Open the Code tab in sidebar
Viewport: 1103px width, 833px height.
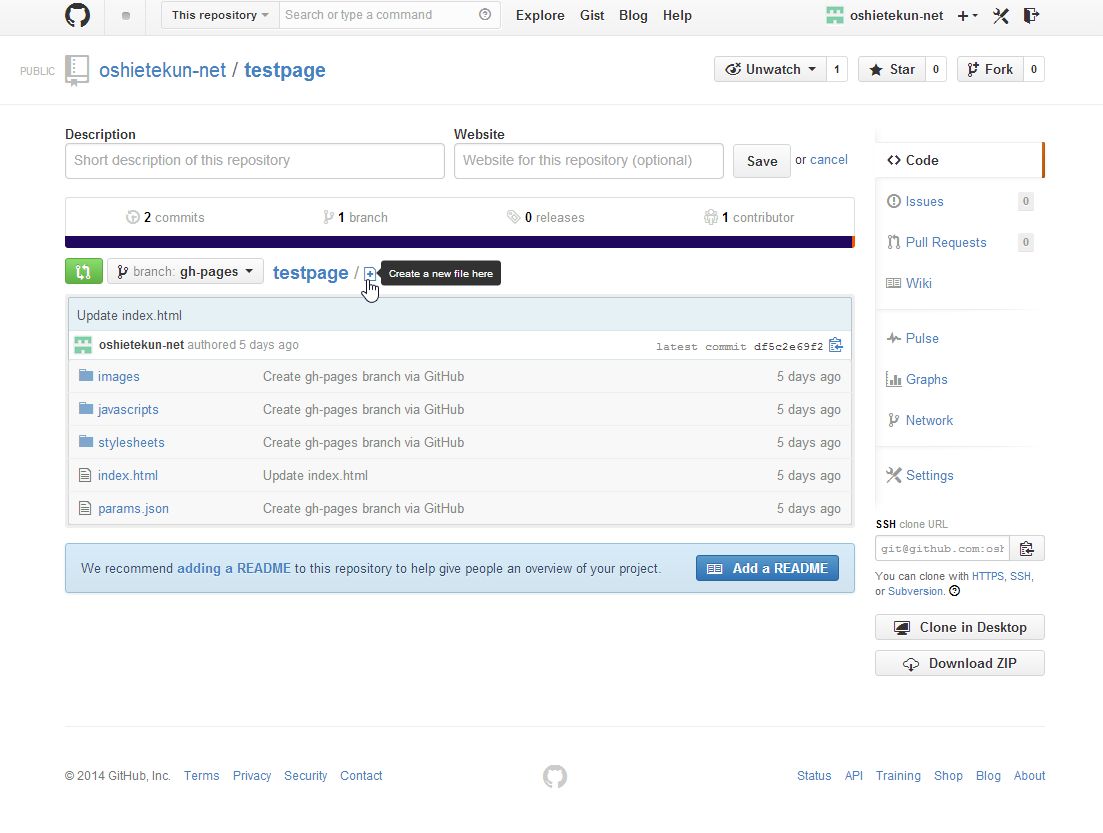tap(959, 160)
